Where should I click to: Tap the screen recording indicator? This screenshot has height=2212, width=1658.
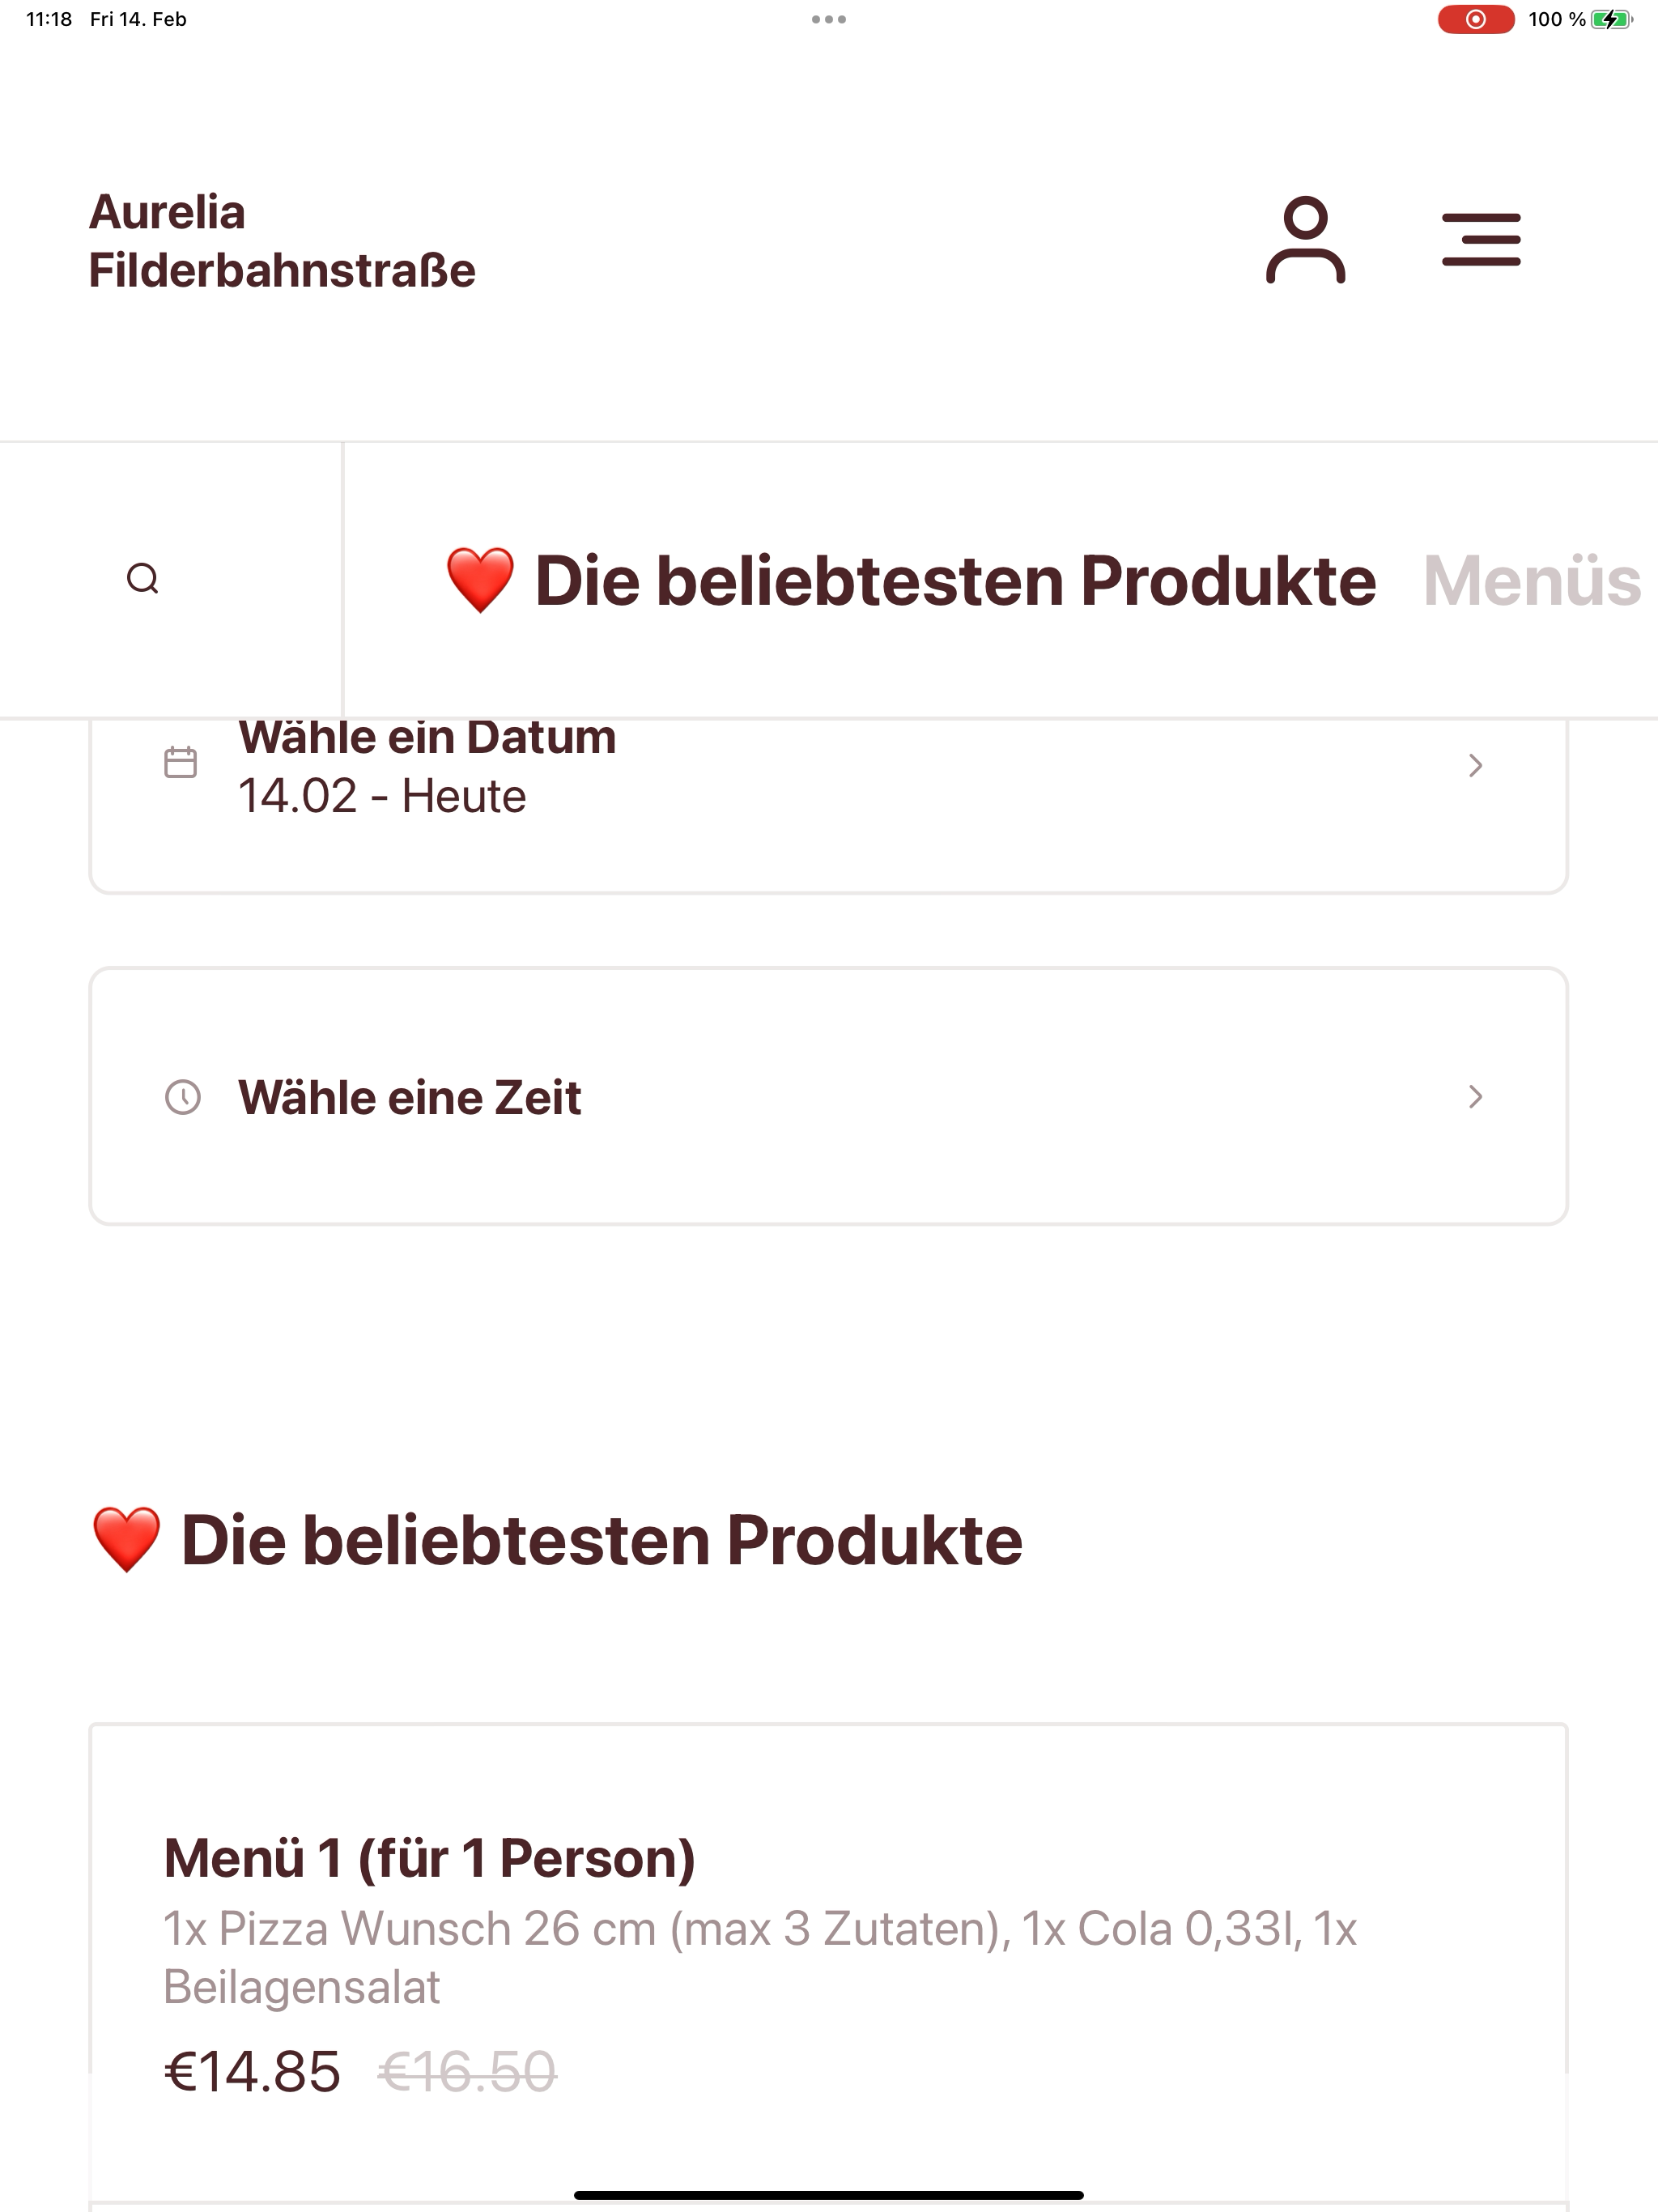1476,19
